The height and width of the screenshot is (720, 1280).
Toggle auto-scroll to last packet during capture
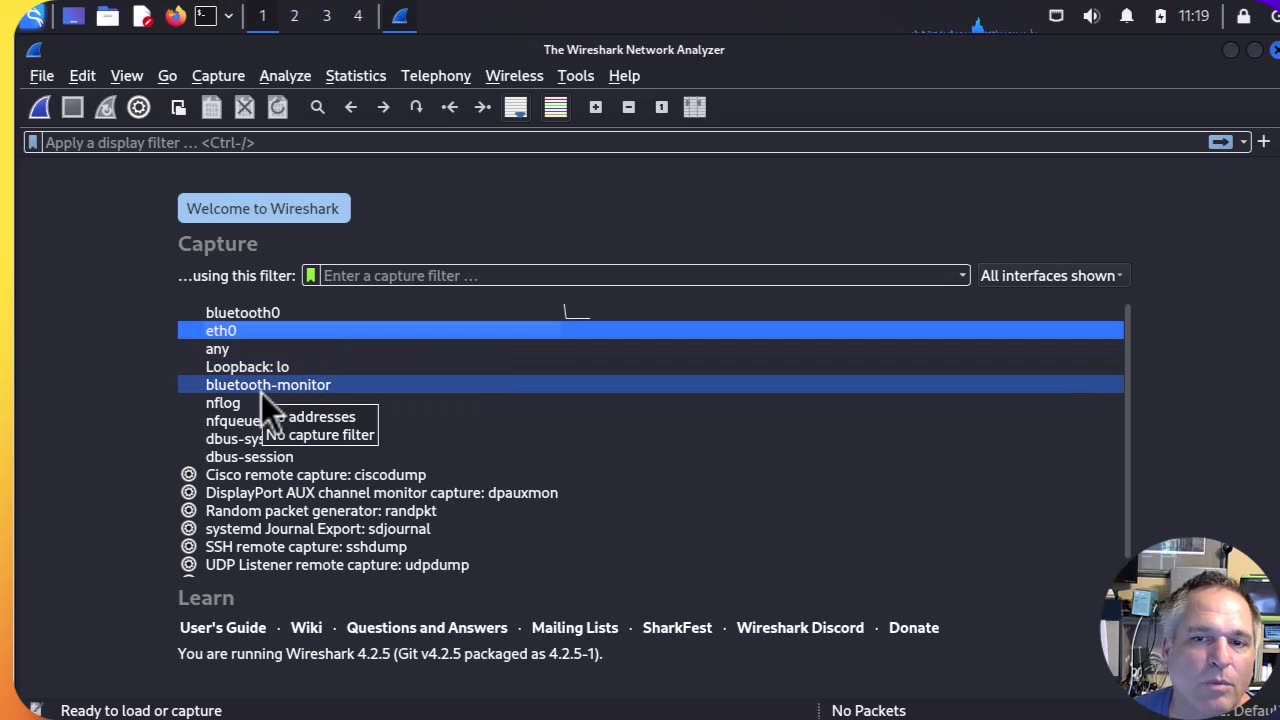(x=515, y=107)
